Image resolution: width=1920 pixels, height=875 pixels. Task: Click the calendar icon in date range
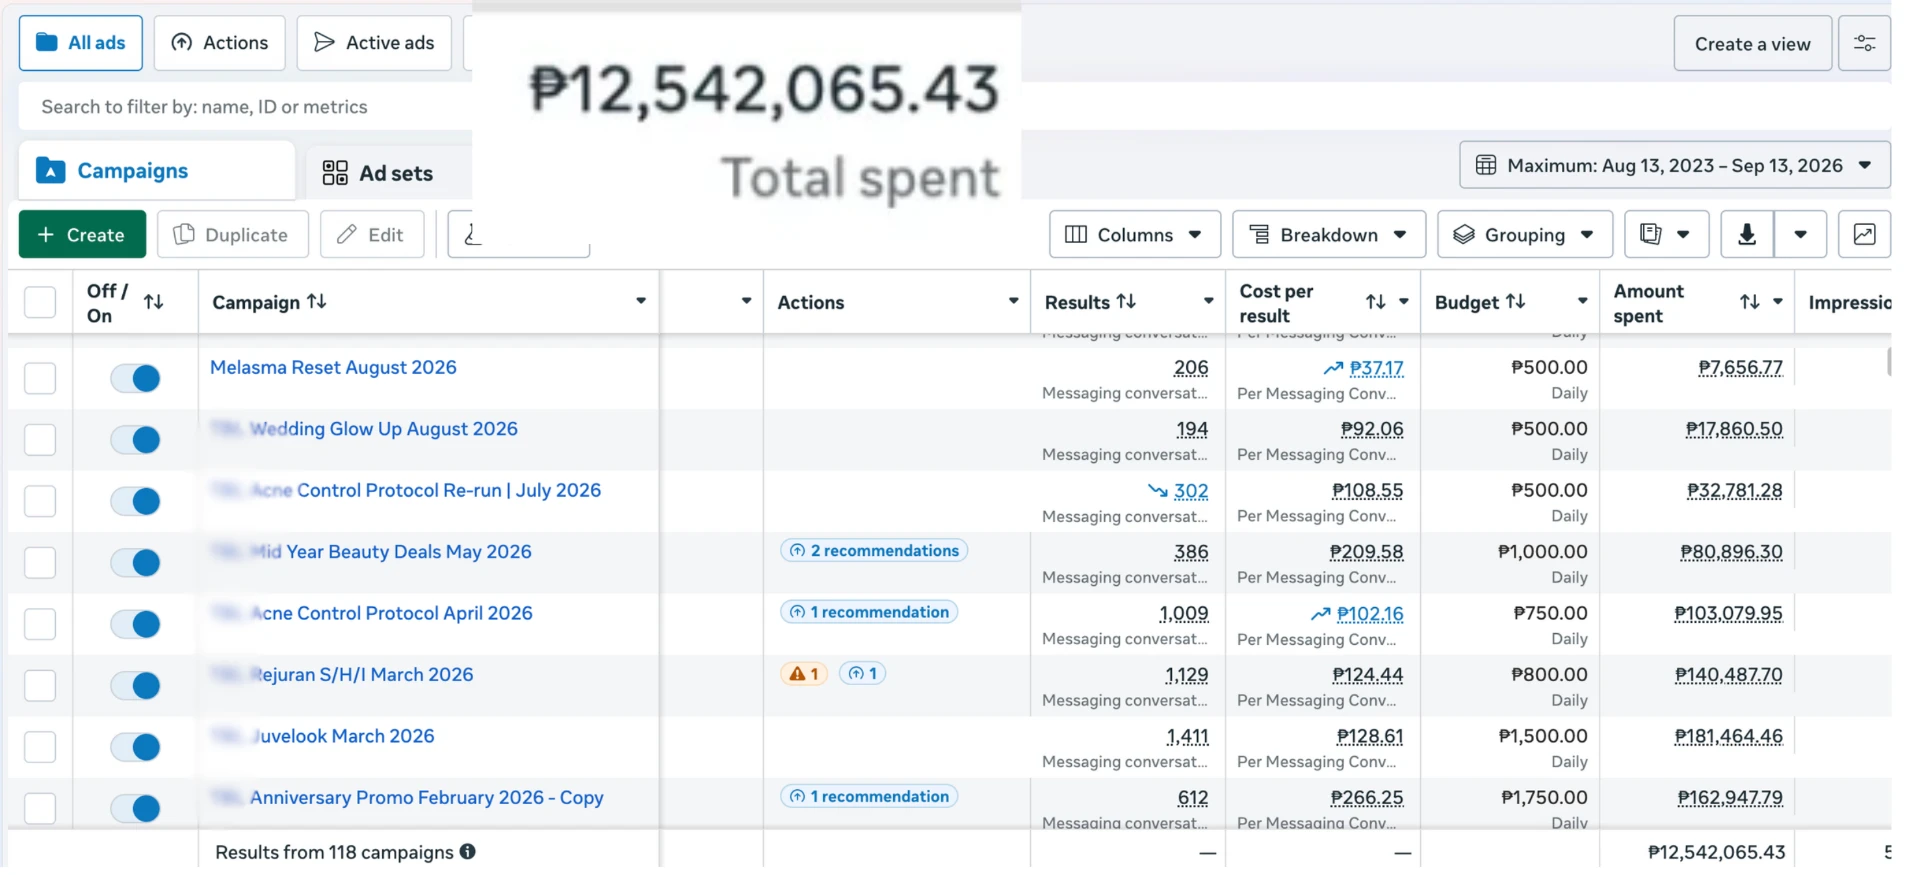coord(1486,165)
